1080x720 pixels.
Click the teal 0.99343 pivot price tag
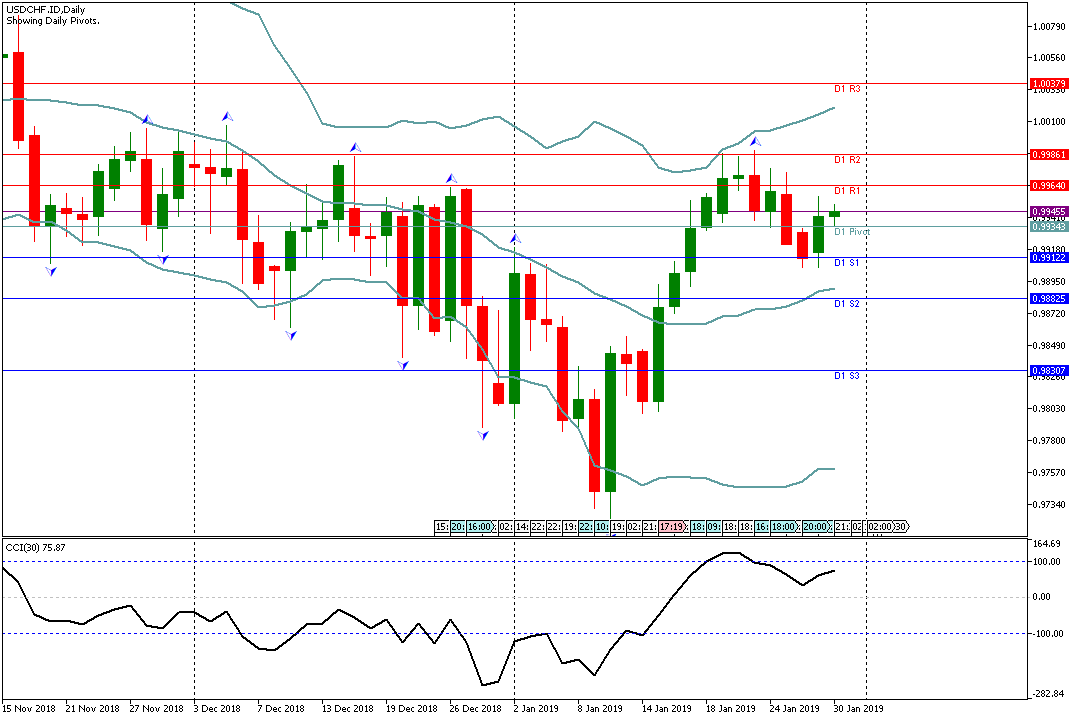pyautogui.click(x=1050, y=227)
